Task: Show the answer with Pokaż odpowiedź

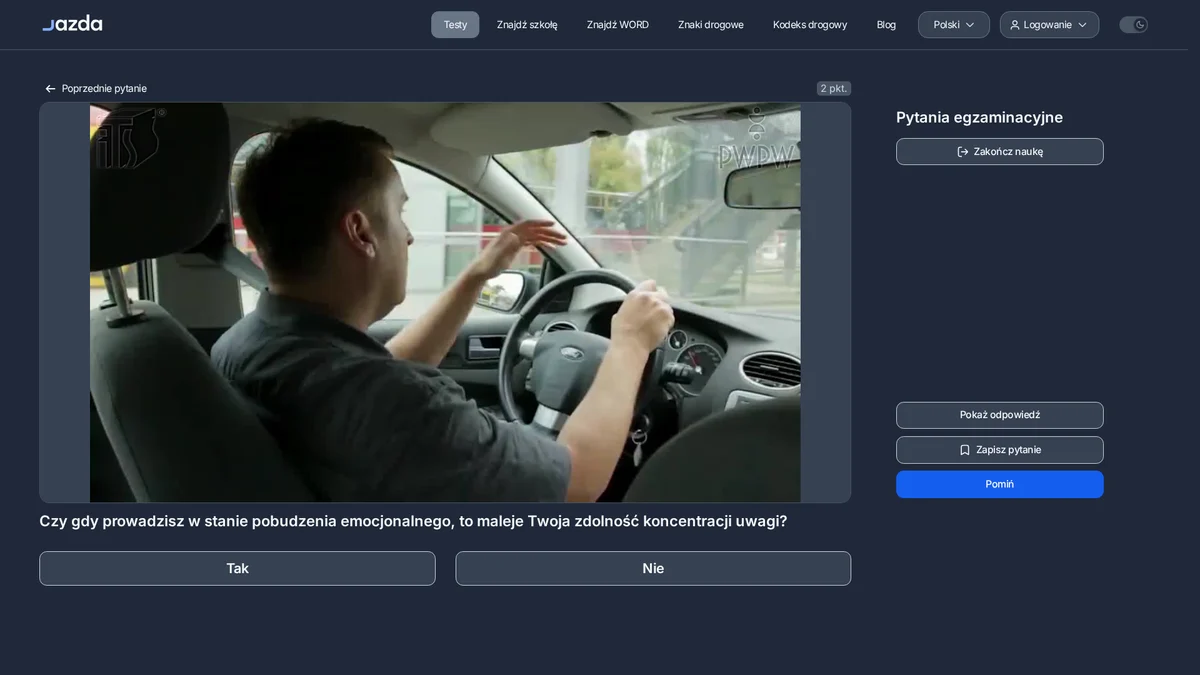Action: click(x=1000, y=415)
